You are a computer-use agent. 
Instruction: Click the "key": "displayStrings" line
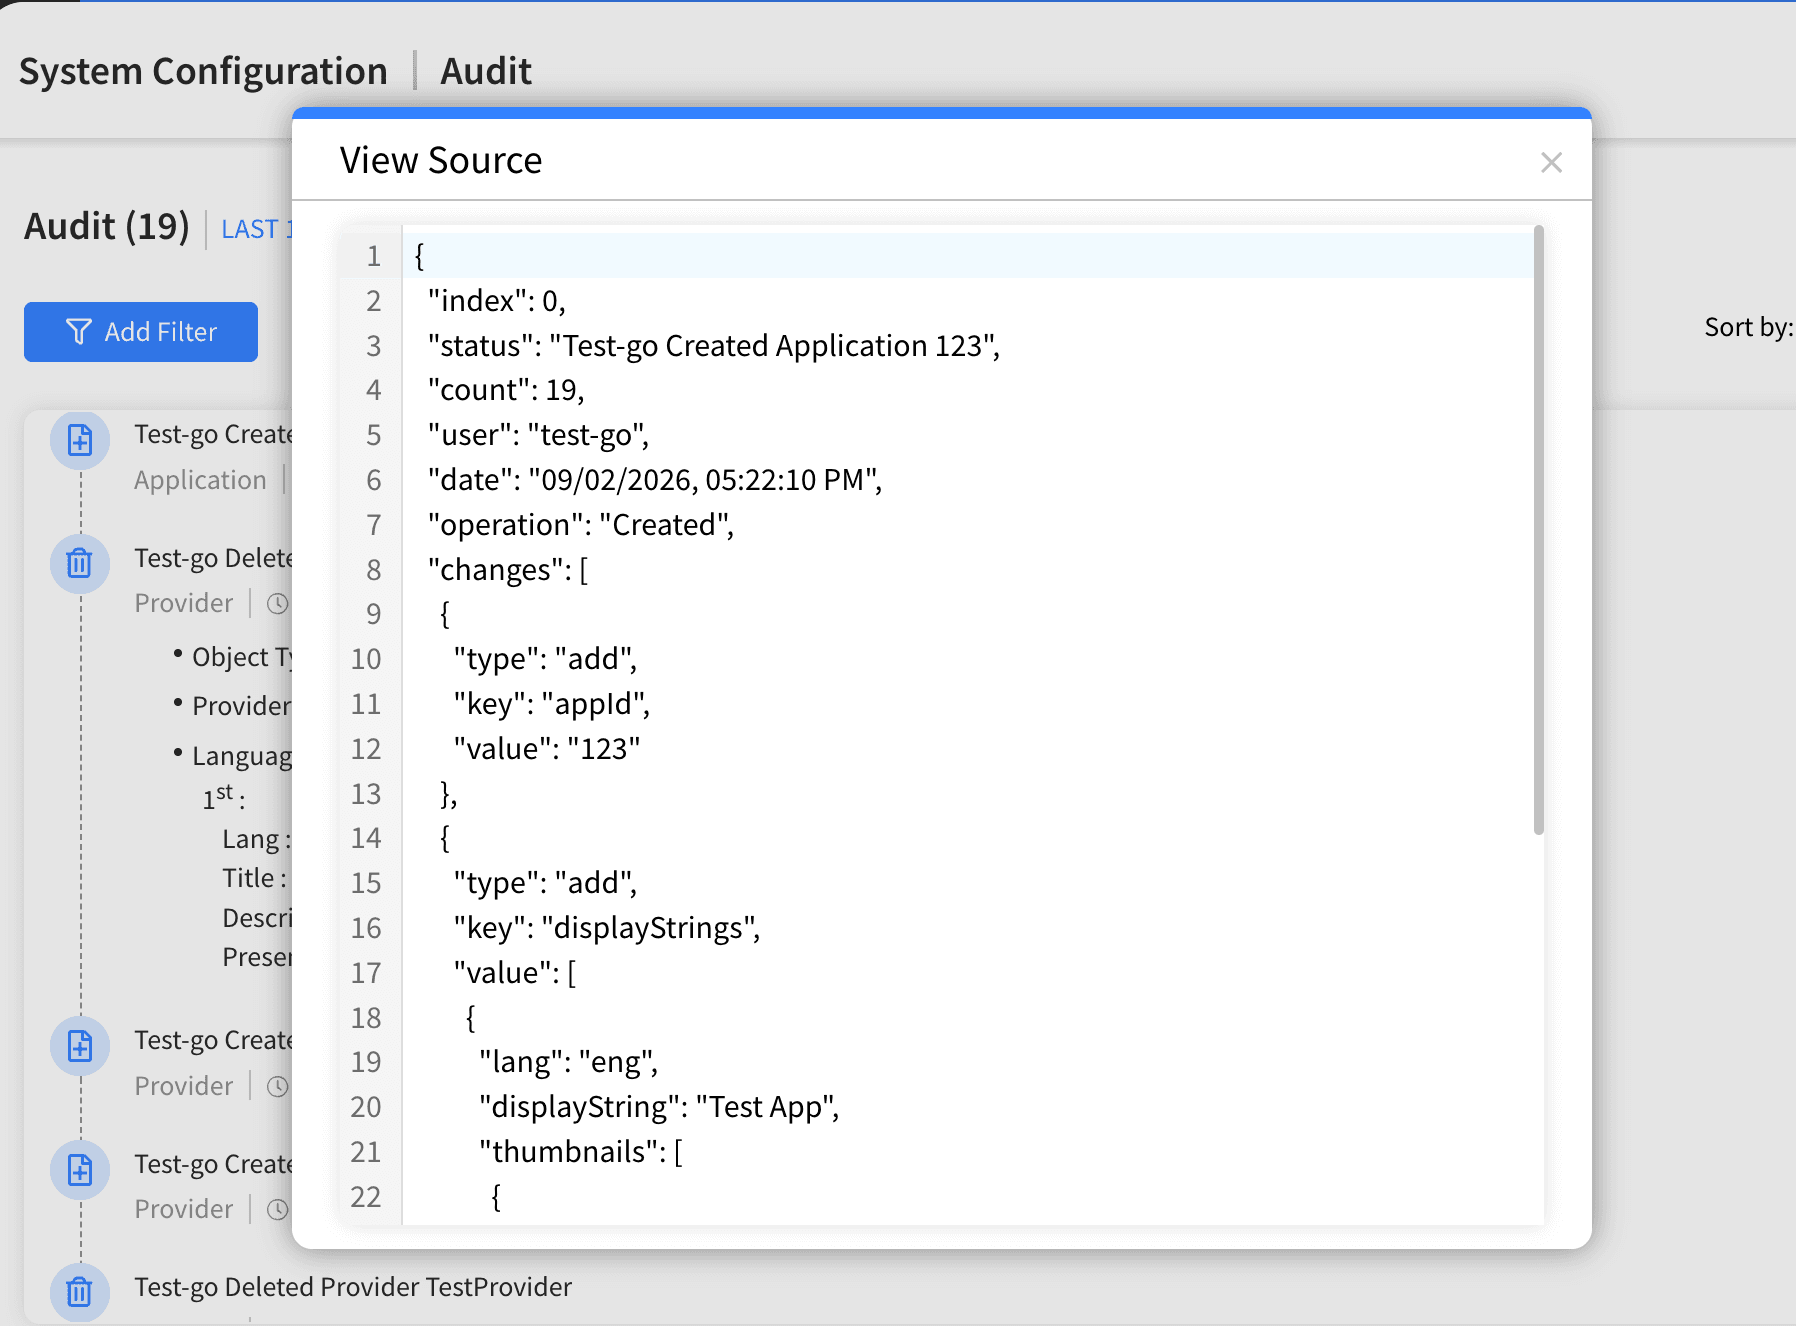pyautogui.click(x=607, y=928)
